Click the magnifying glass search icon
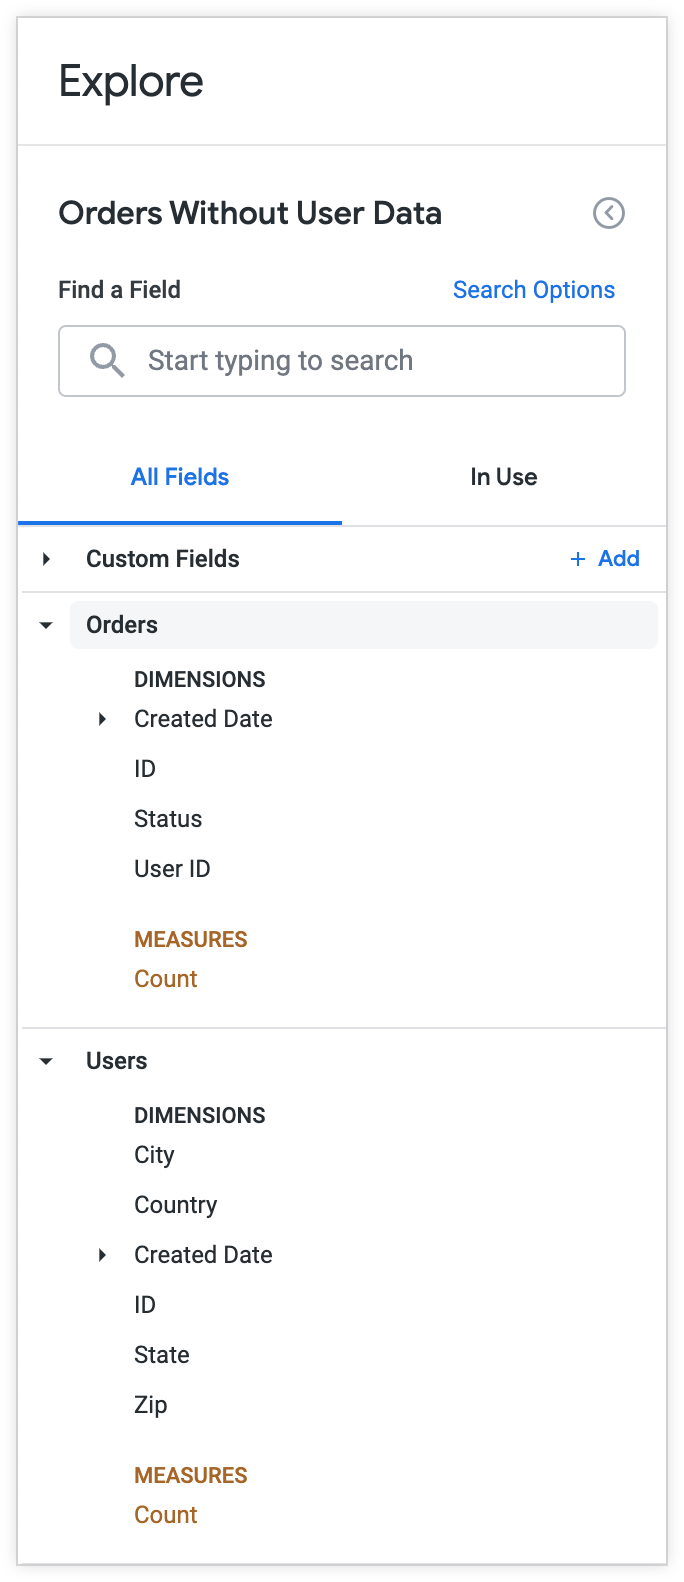 [107, 360]
